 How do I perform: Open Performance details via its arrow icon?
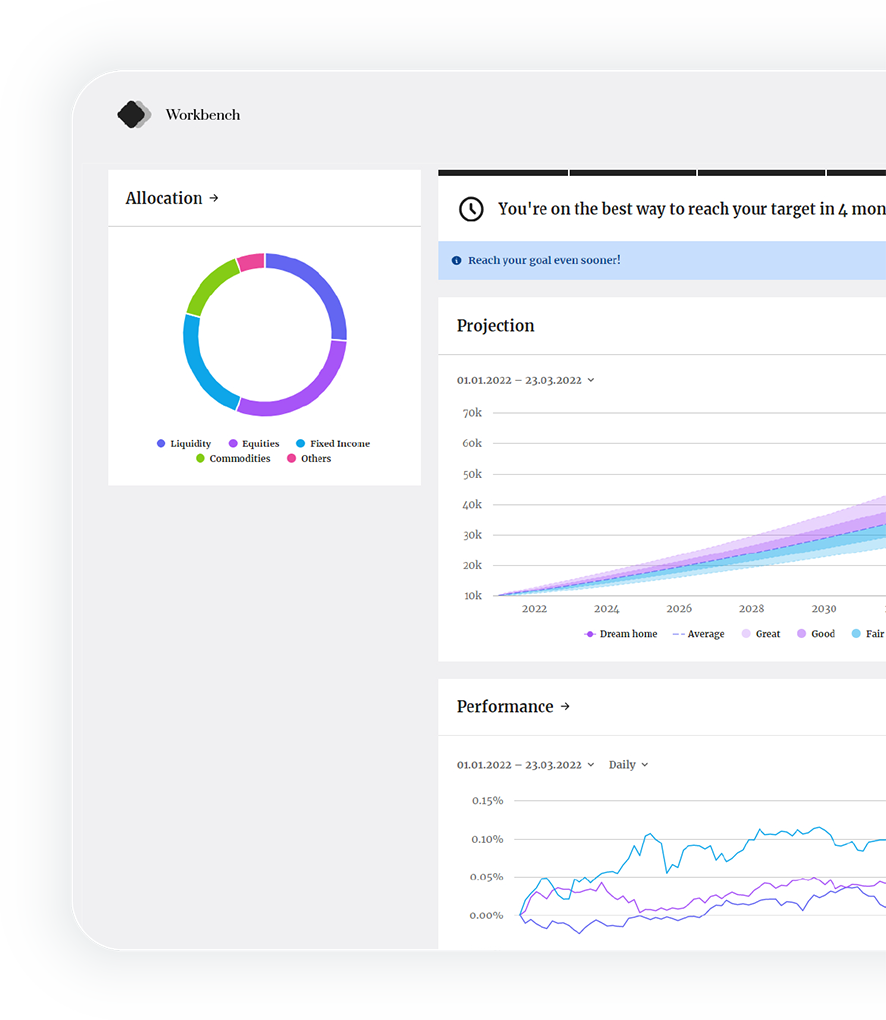565,706
